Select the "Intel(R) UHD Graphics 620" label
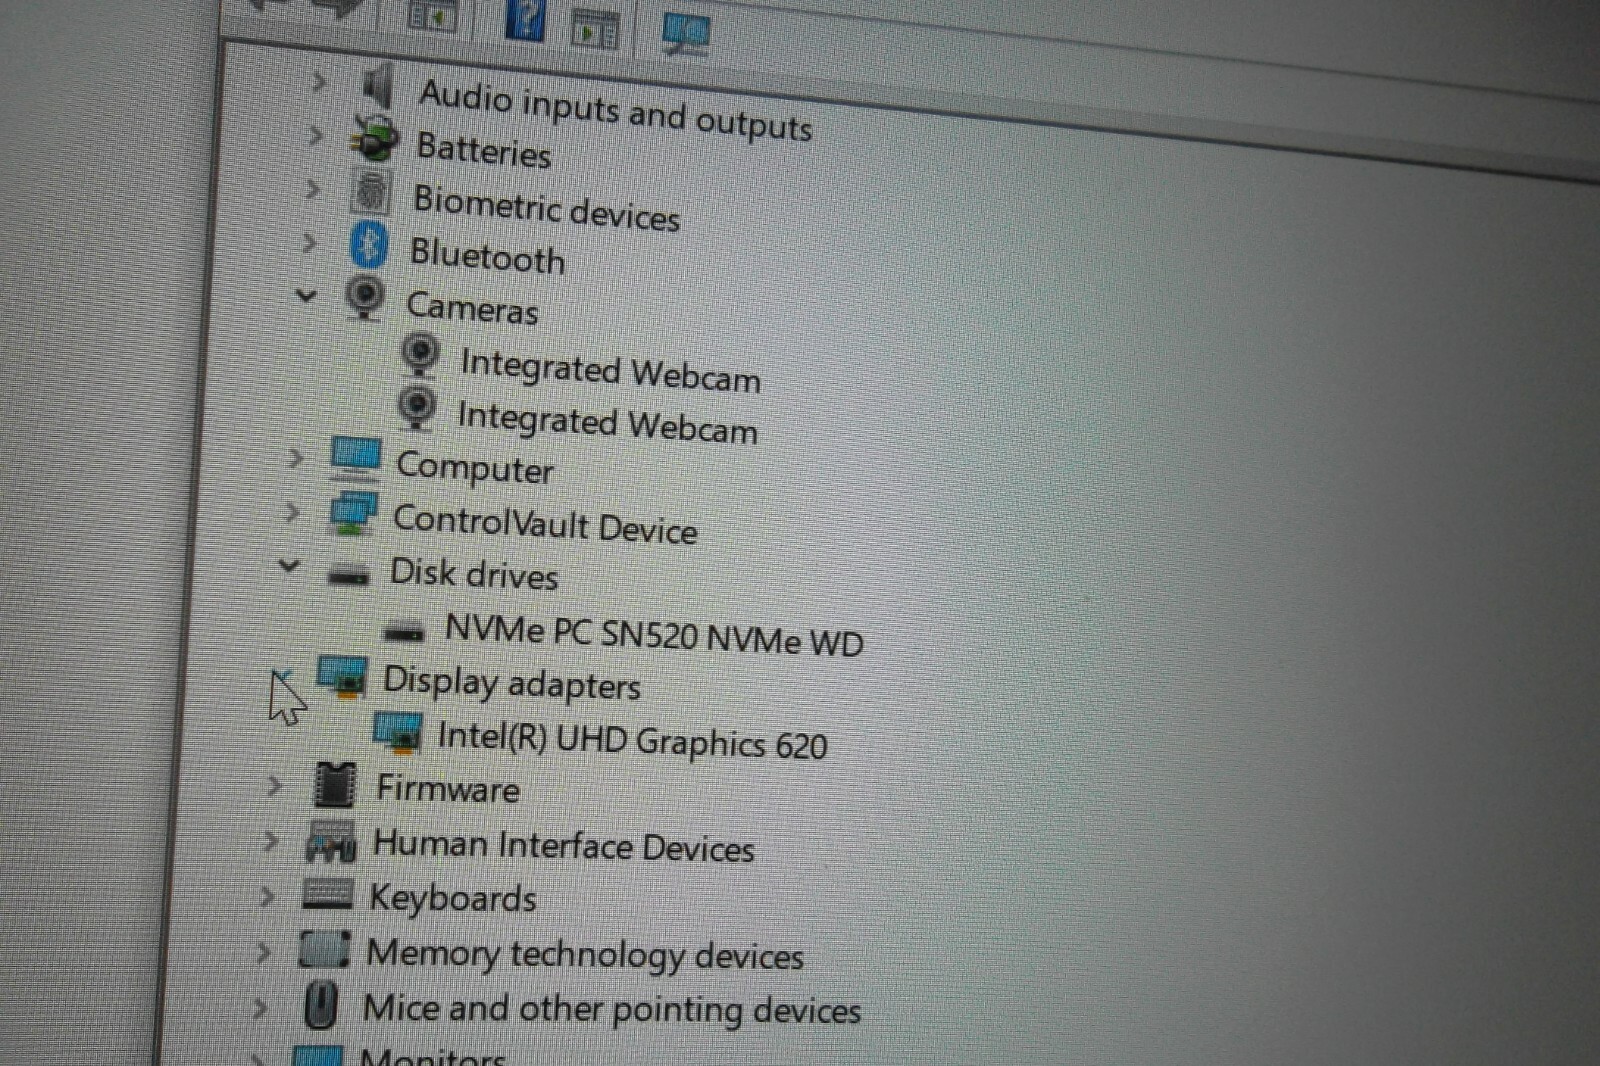The image size is (1600, 1066). [632, 740]
